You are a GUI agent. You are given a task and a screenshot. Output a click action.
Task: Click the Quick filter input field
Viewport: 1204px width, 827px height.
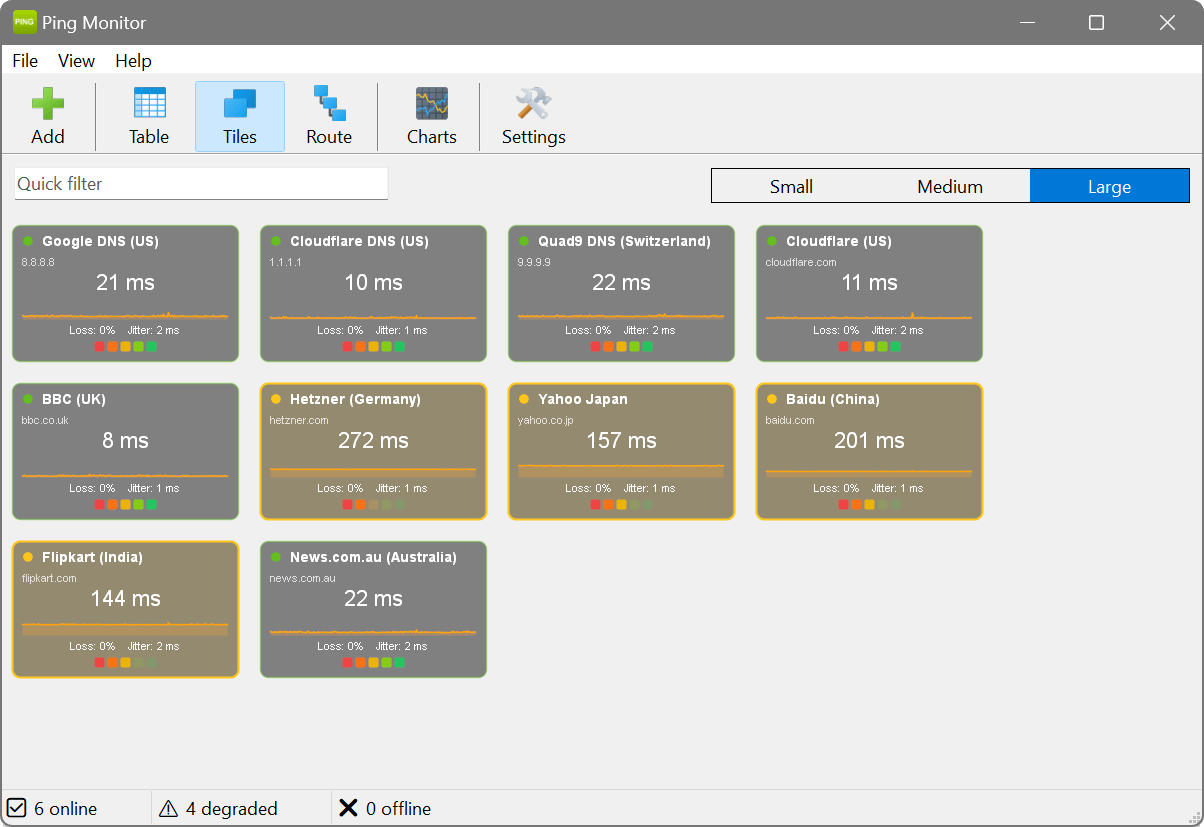click(200, 184)
